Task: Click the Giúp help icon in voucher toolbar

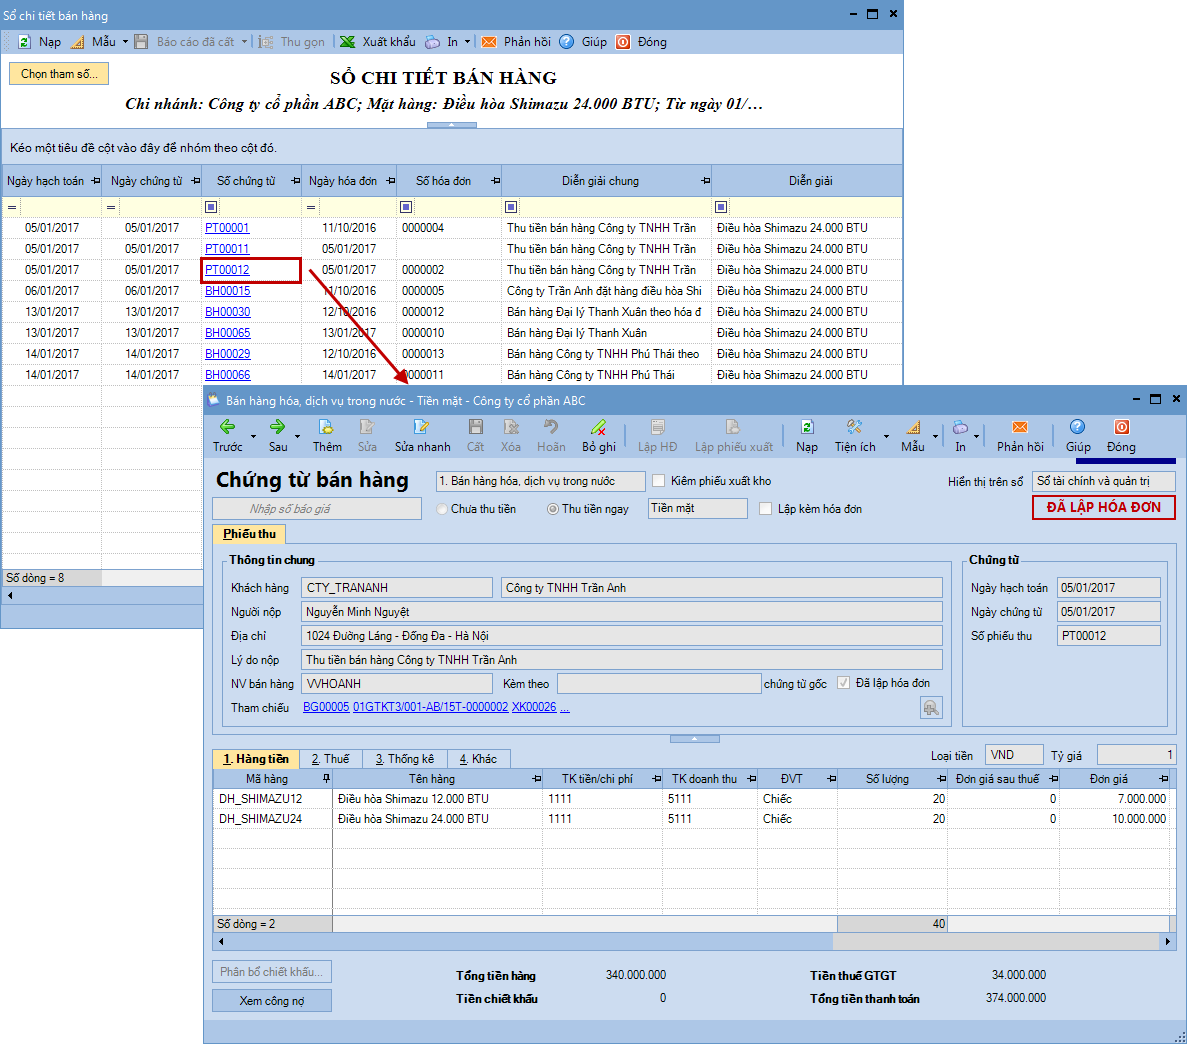Action: 1077,428
